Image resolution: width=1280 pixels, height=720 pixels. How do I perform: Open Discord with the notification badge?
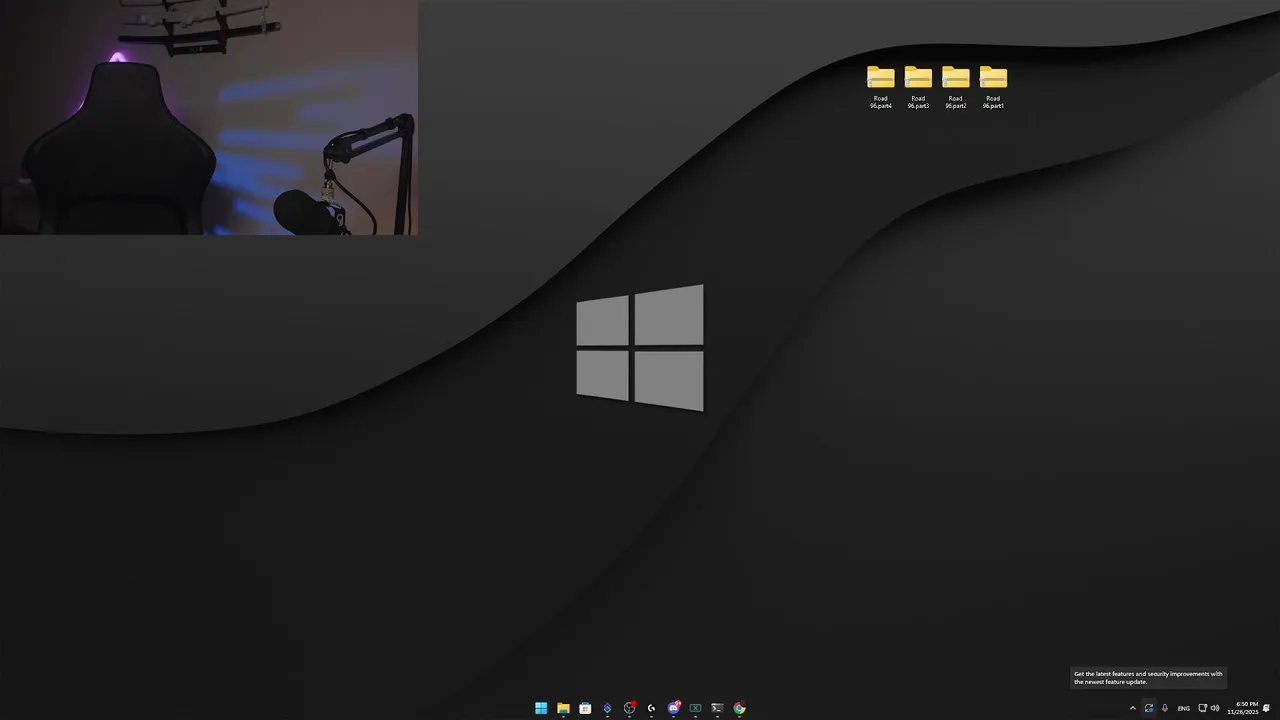[673, 708]
